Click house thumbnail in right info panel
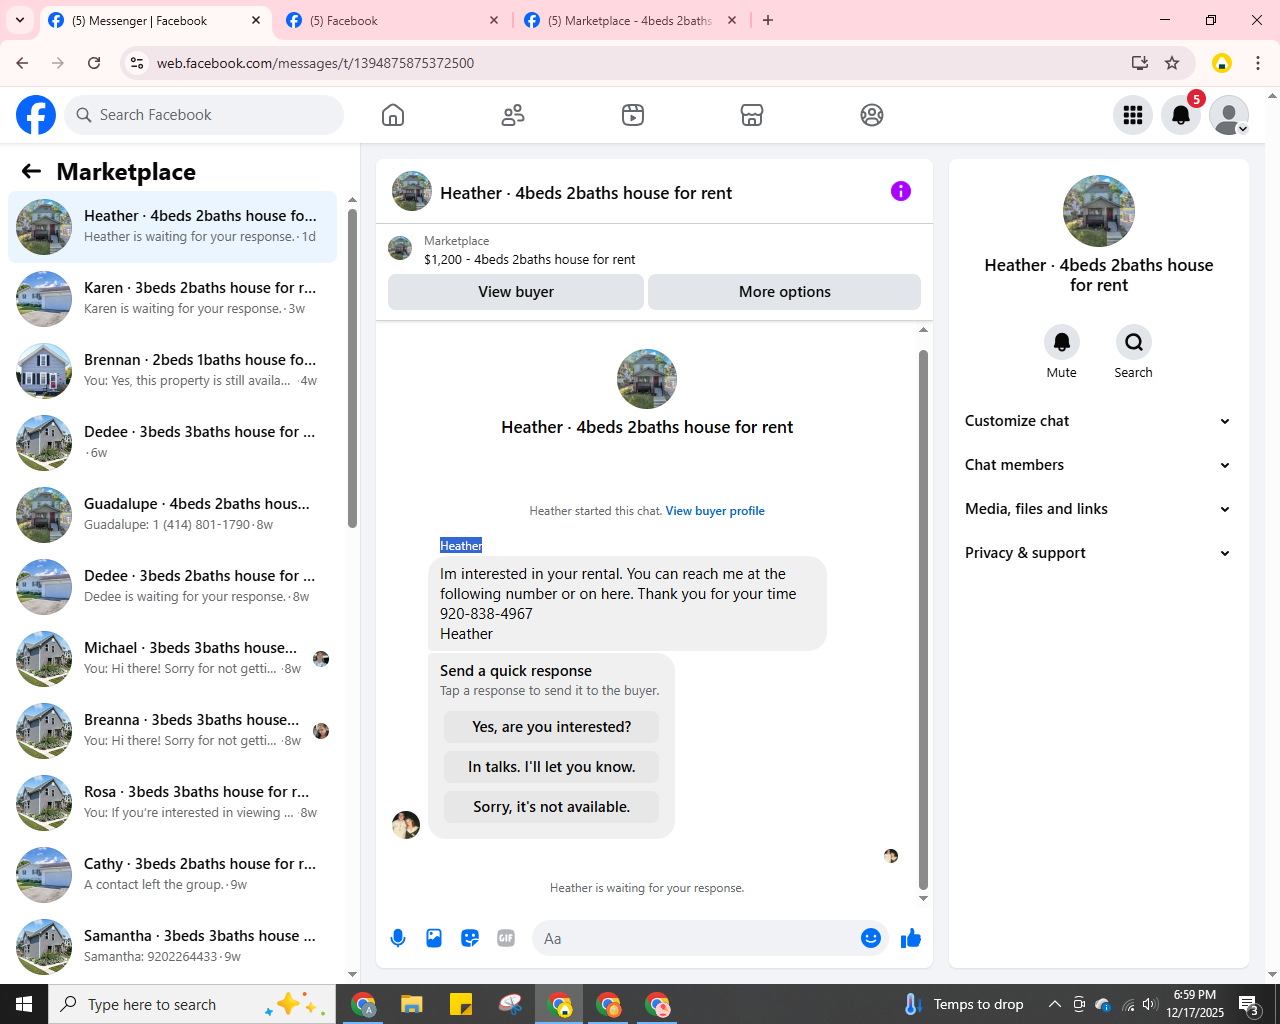 (x=1099, y=211)
